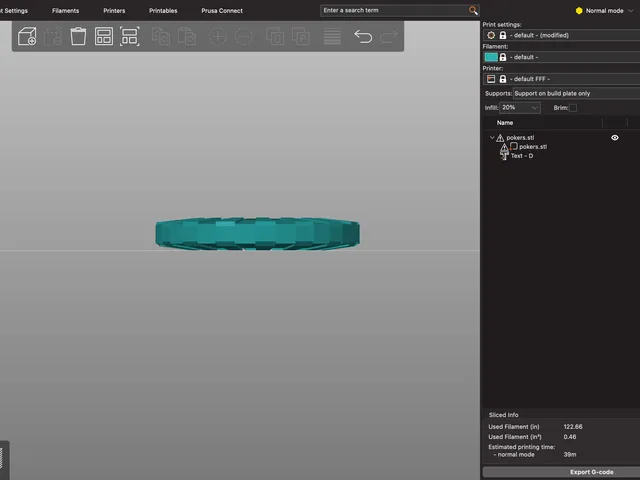Click the Used Filament value 122.66

click(573, 427)
